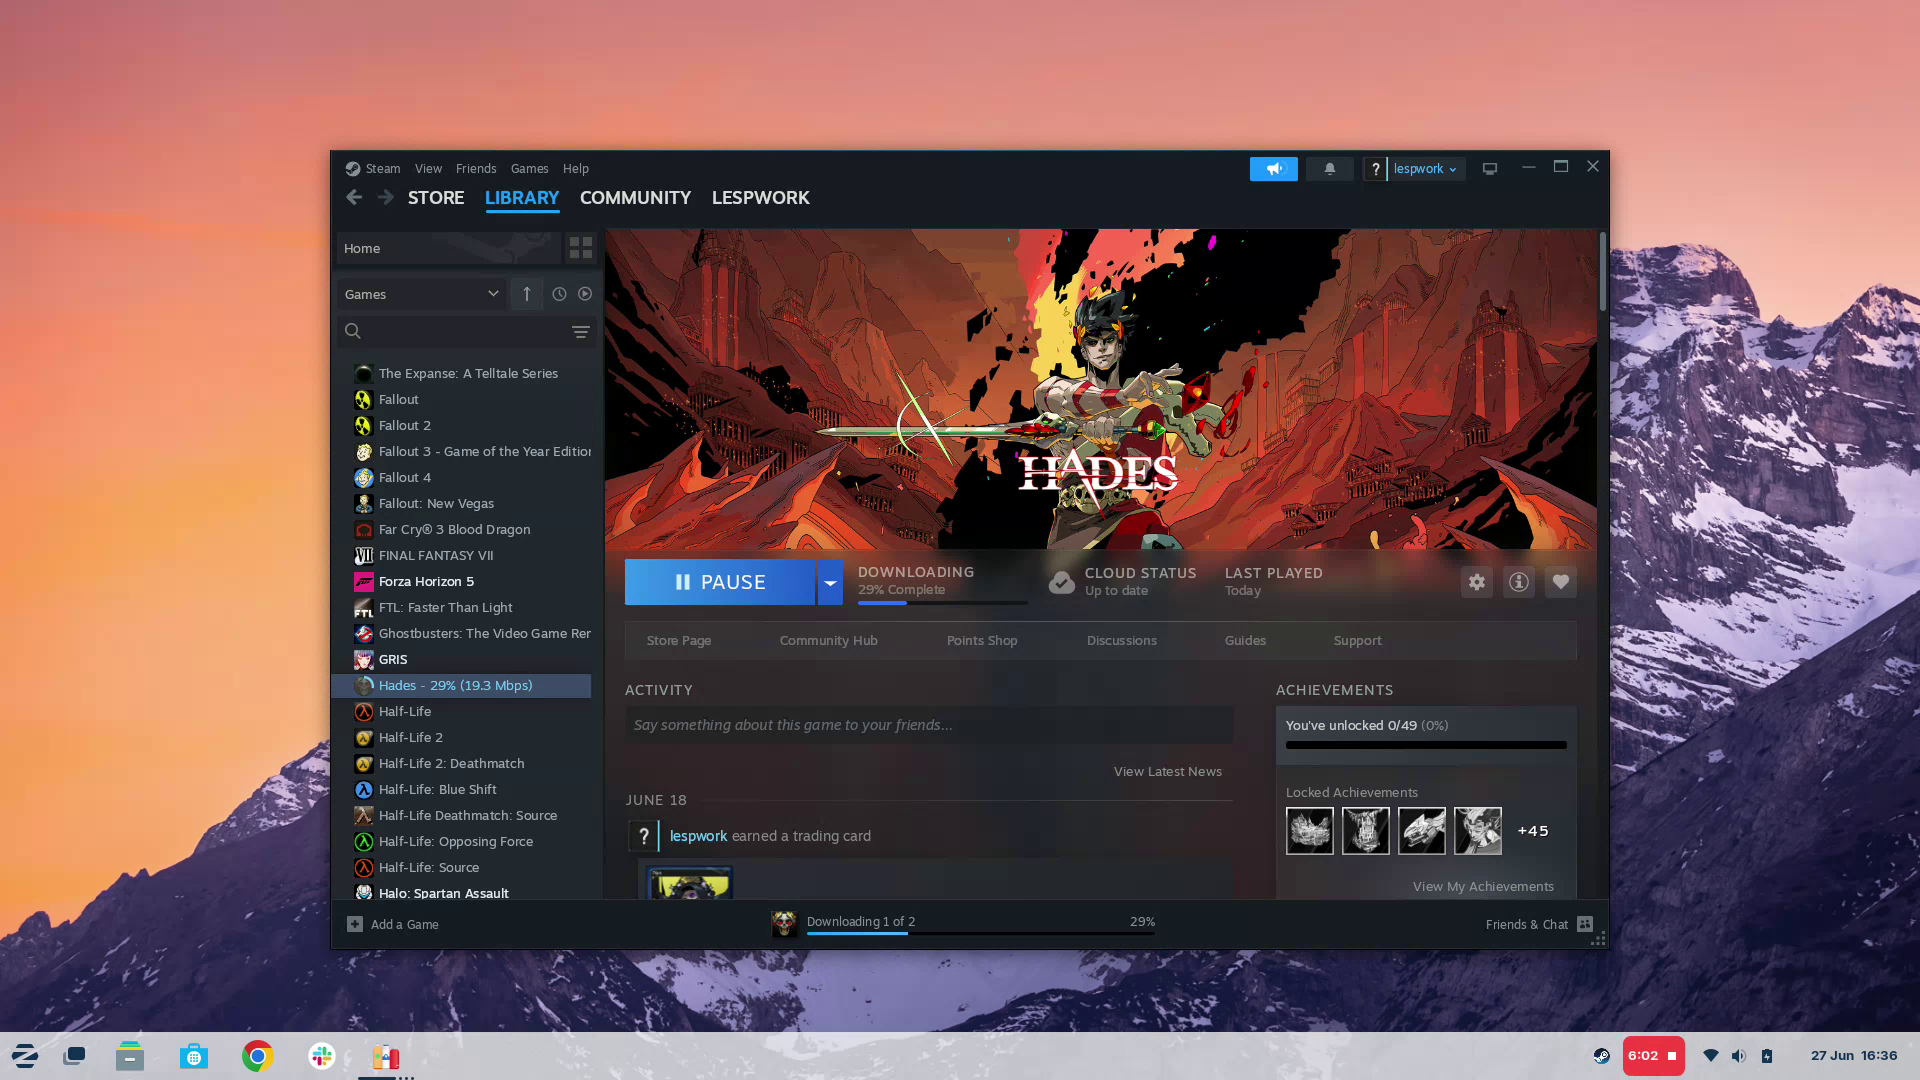Go to the STORE tab
This screenshot has height=1080, width=1920.
pyautogui.click(x=436, y=198)
